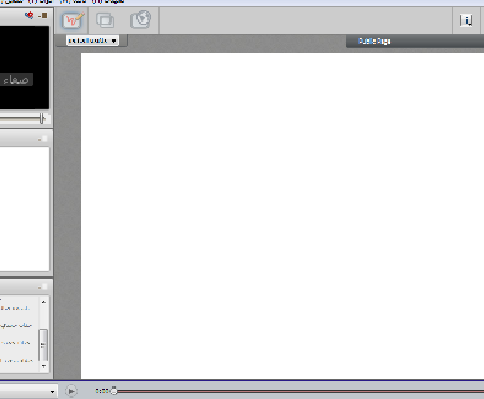Click the information icon in the top toolbar

coord(466,21)
